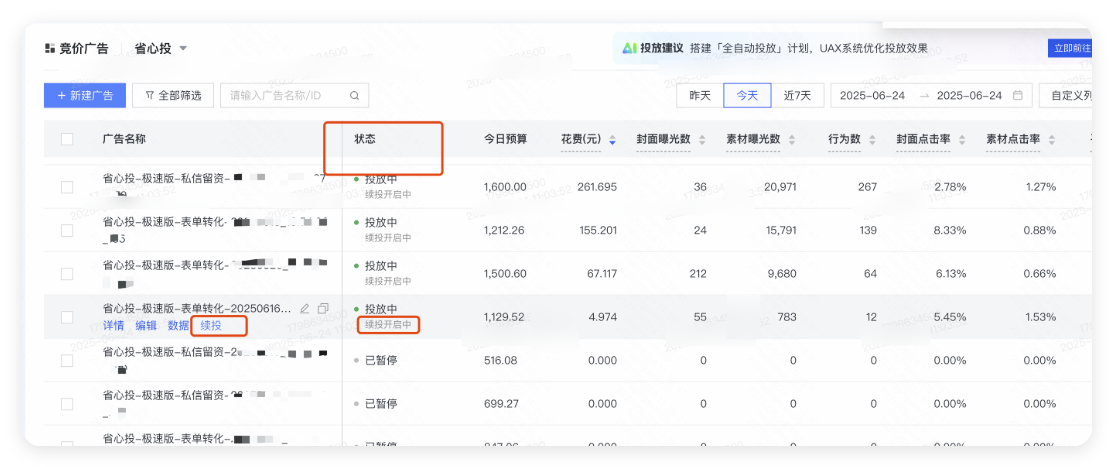This screenshot has height=467, width=1113.
Task: Open the 数据 link in the highlighted row
Action: click(178, 326)
